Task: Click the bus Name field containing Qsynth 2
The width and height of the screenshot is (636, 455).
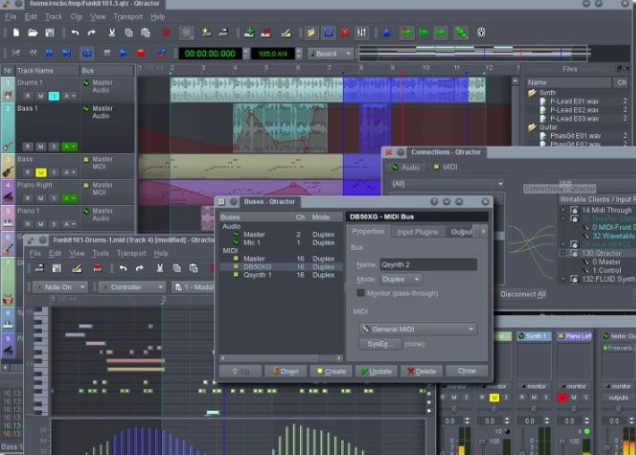Action: tap(428, 265)
